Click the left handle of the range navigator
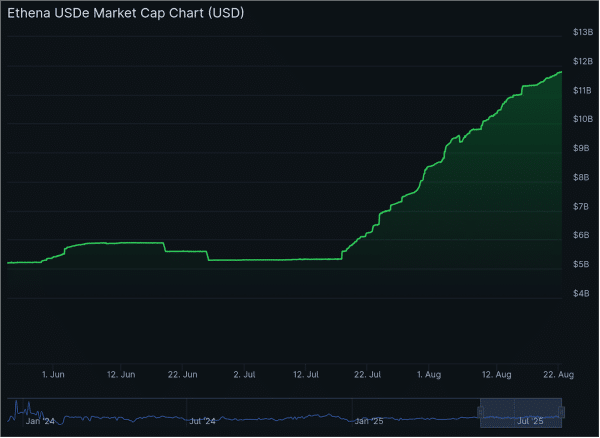This screenshot has height=438, width=600. [x=481, y=411]
